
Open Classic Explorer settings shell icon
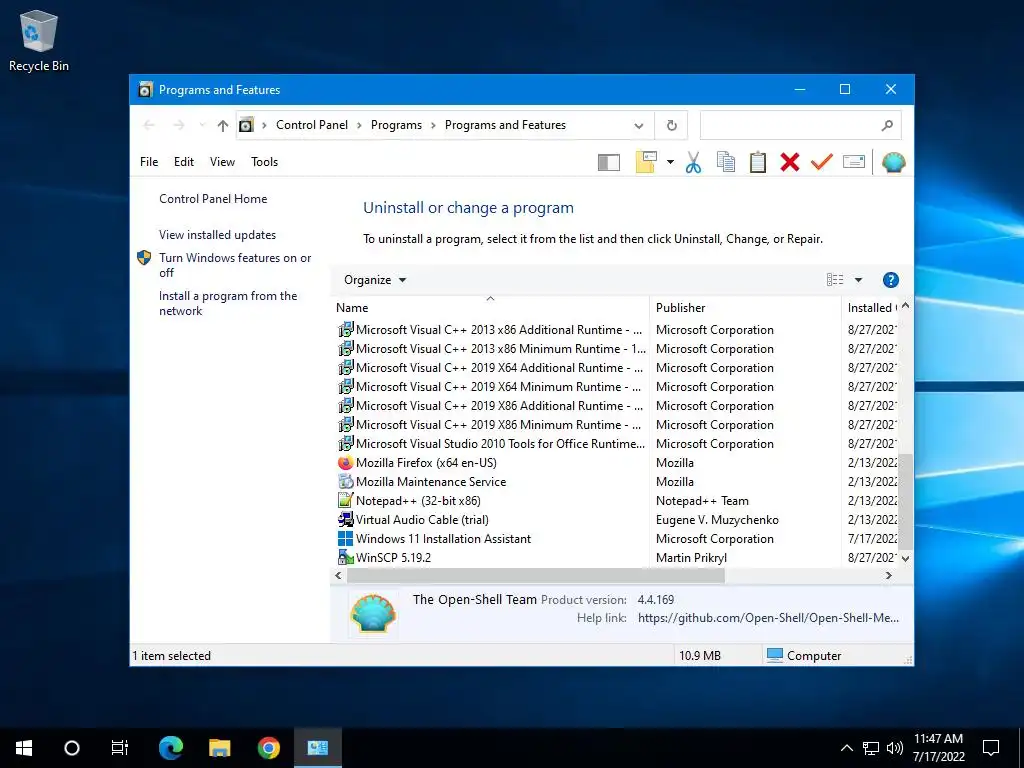pyautogui.click(x=893, y=162)
